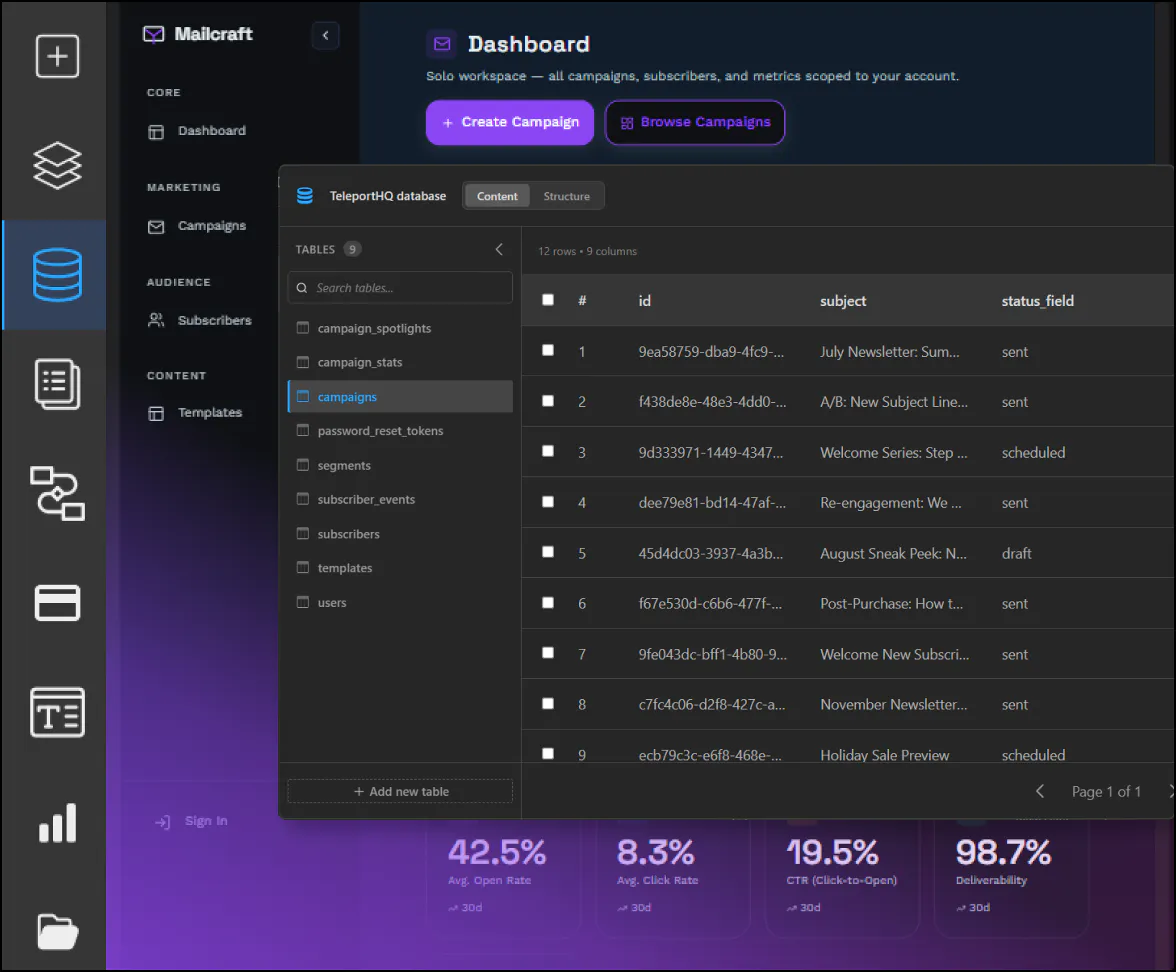Click the TeleportHQ database stack icon
The image size is (1176, 972).
click(304, 196)
